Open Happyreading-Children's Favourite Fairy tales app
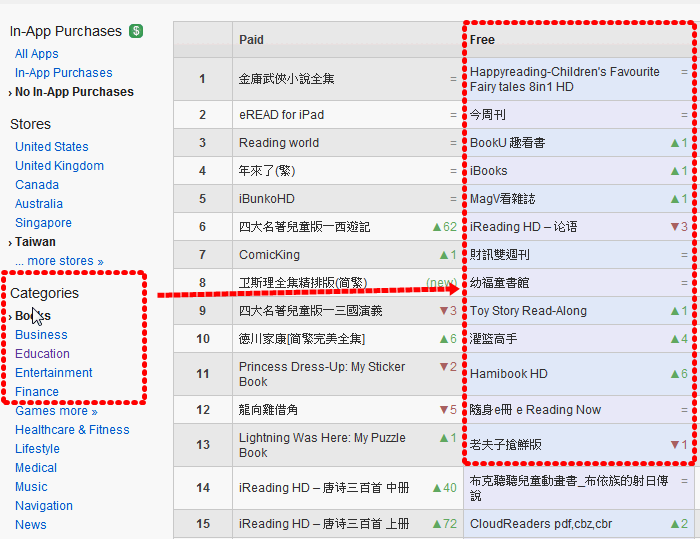This screenshot has width=700, height=539. [564, 79]
